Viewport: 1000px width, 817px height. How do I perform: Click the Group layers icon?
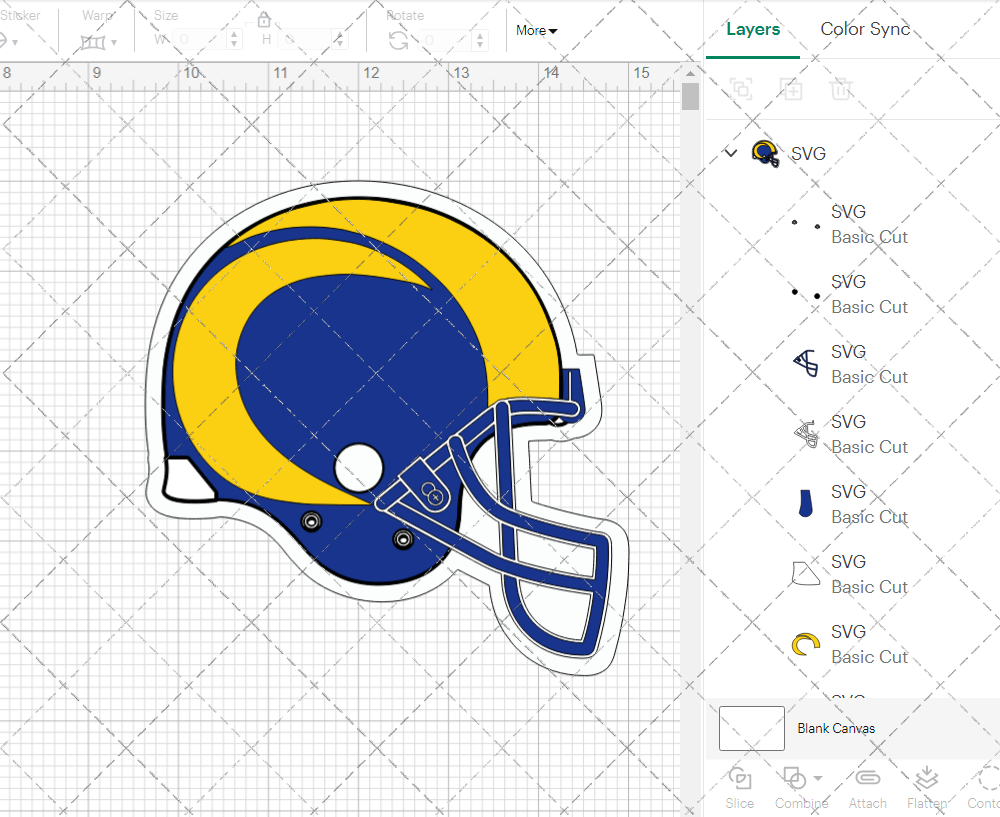tap(741, 89)
